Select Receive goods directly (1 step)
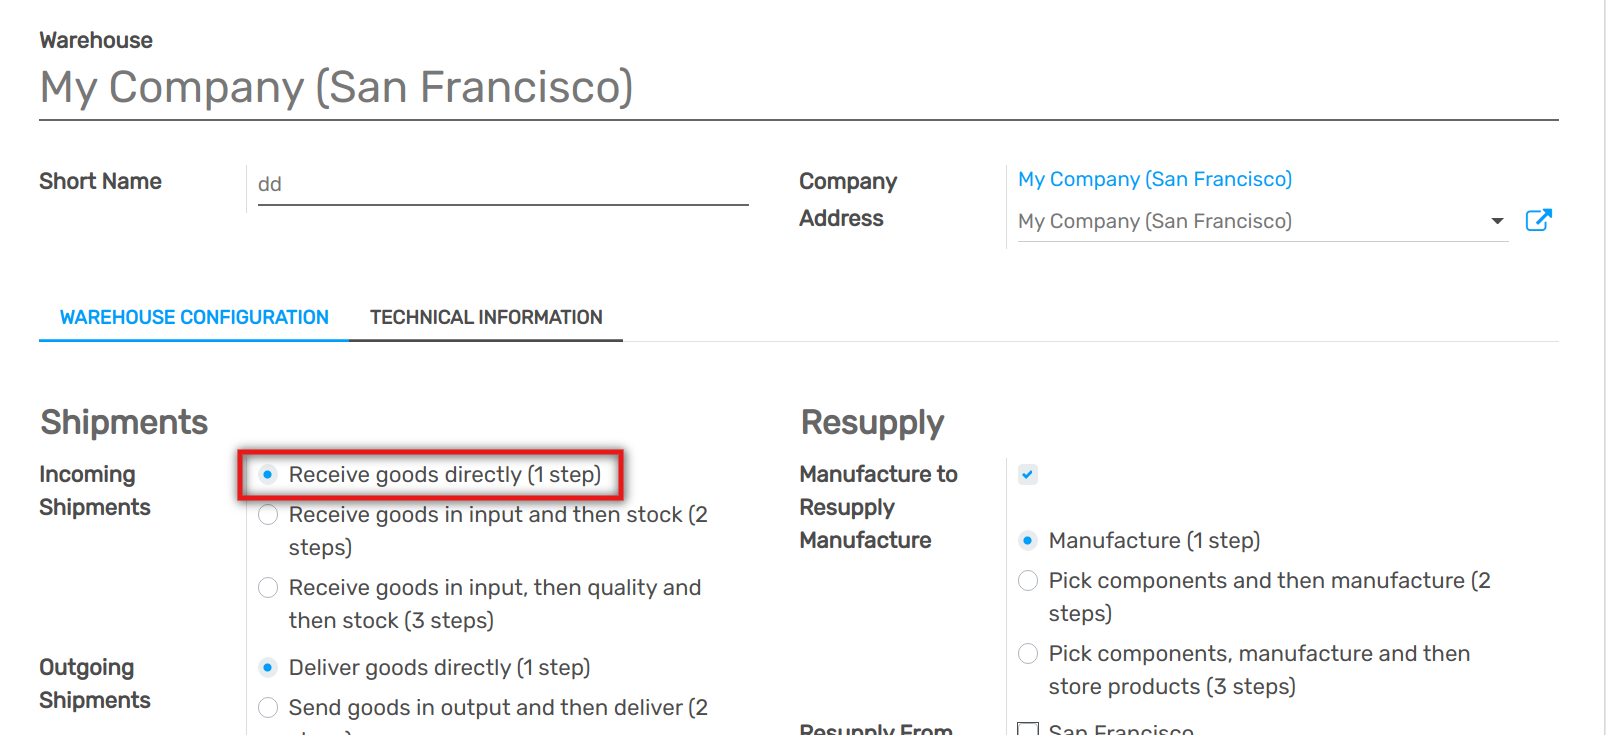The height and width of the screenshot is (735, 1606). click(268, 474)
